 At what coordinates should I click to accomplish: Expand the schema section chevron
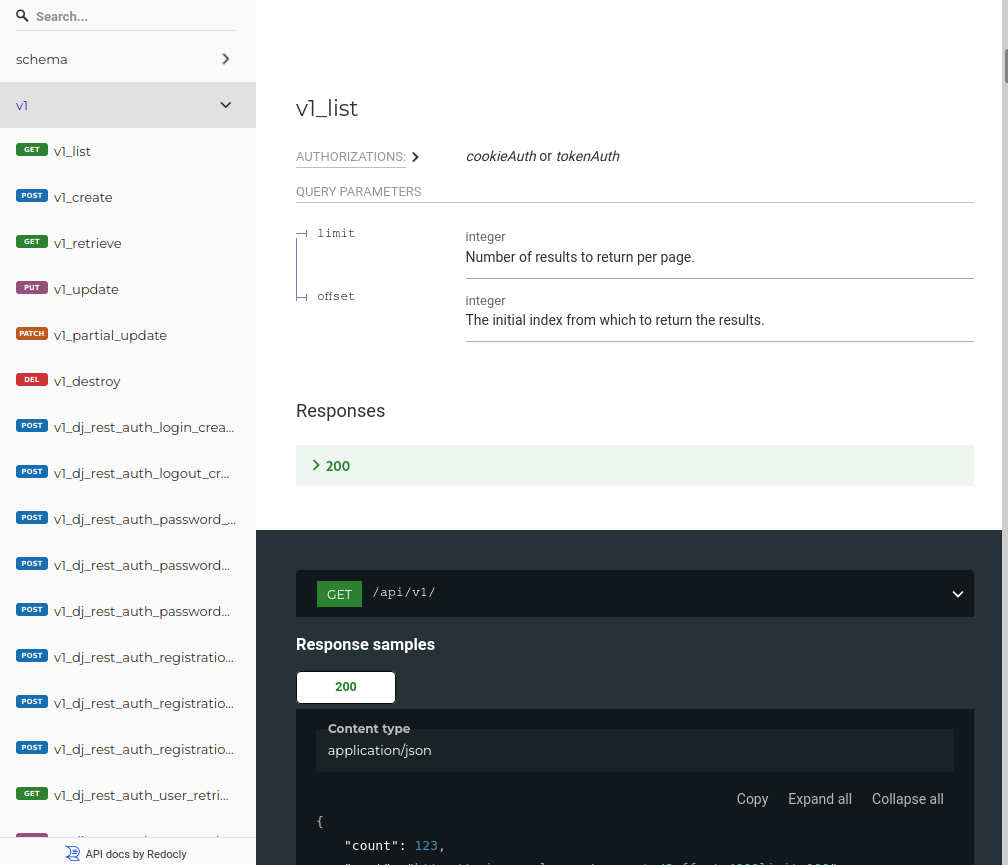click(225, 59)
